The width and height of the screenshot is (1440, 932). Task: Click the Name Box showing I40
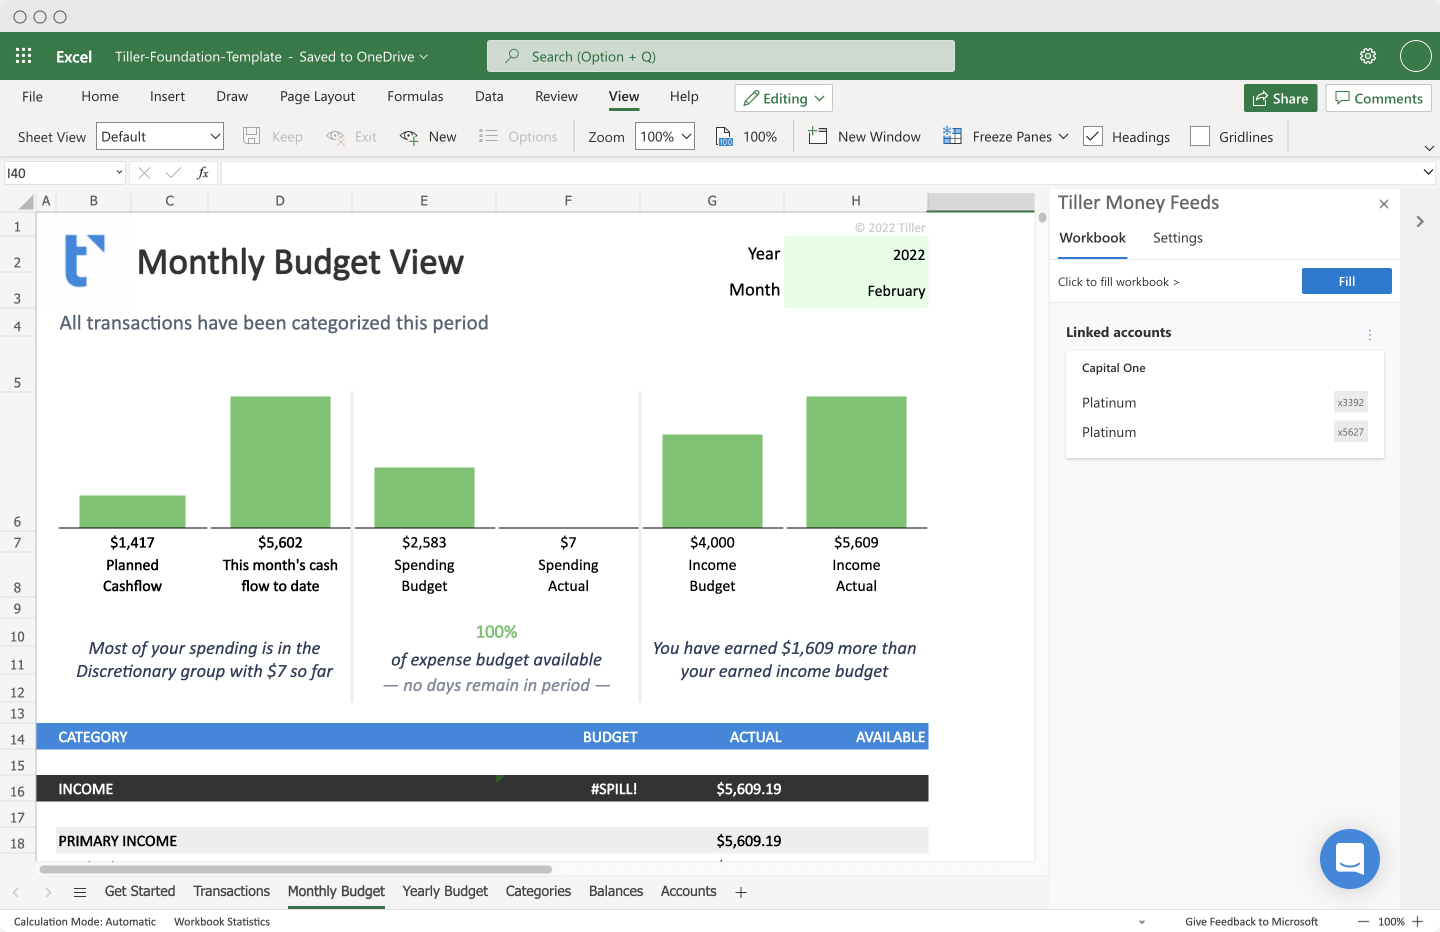[x=65, y=173]
